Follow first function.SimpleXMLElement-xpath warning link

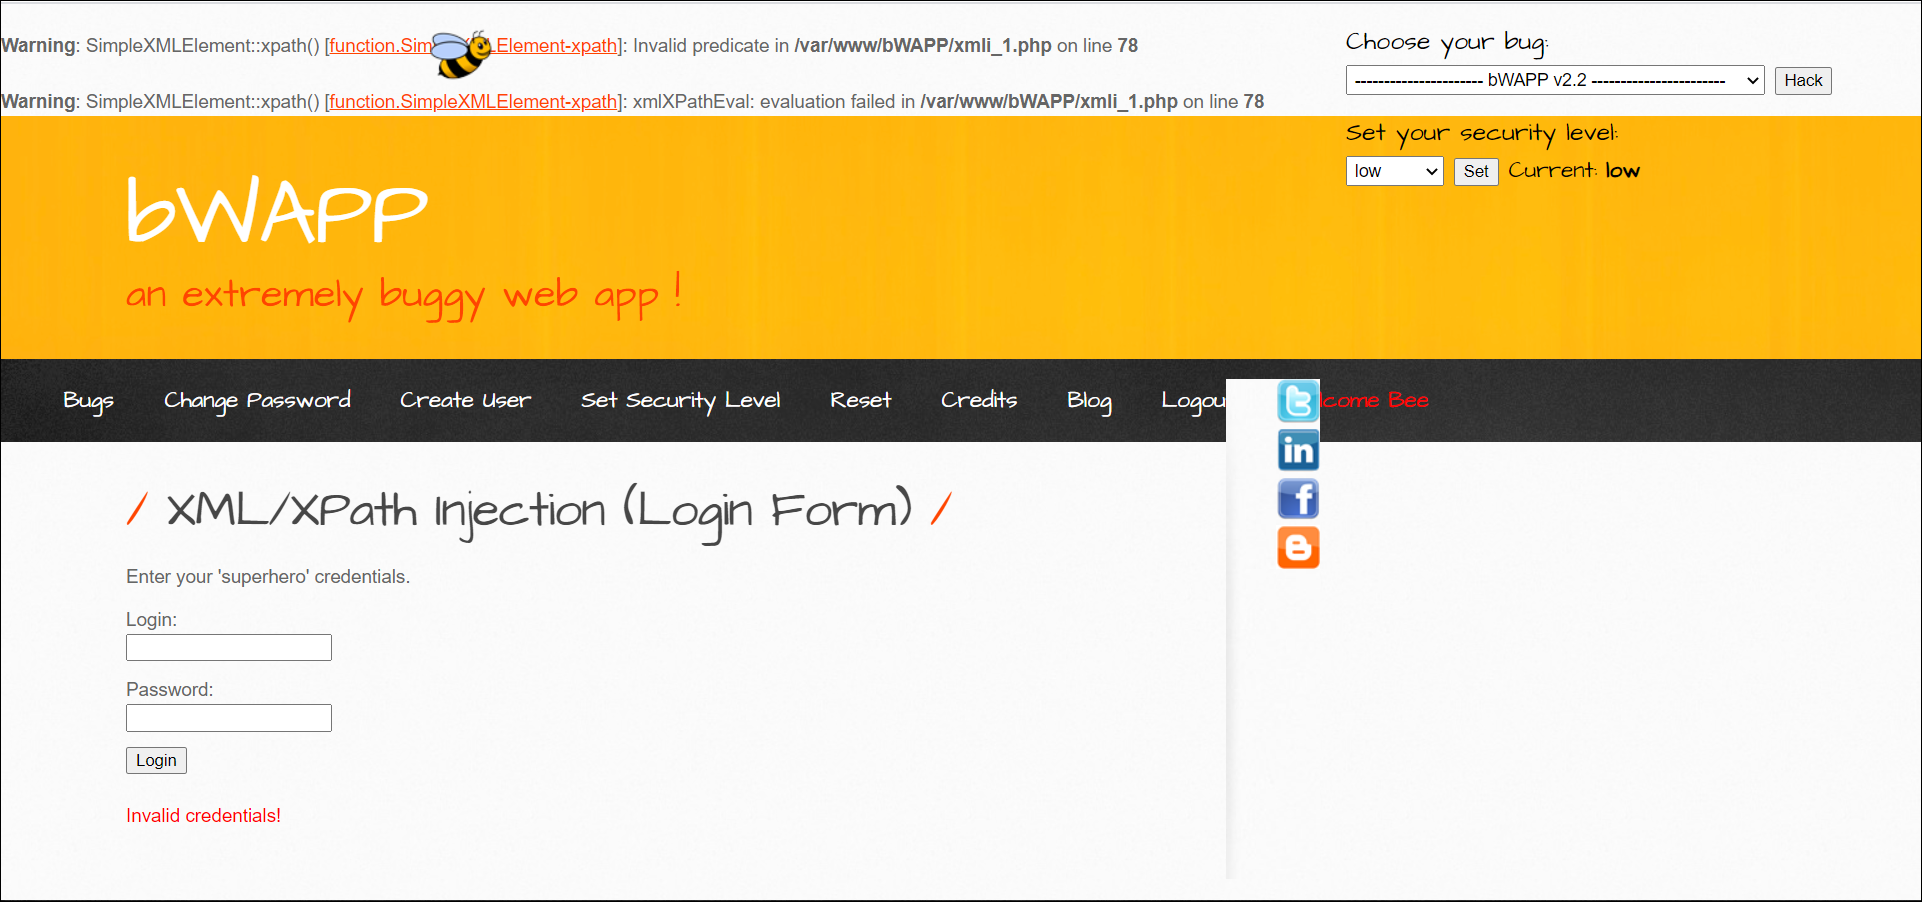click(x=473, y=45)
